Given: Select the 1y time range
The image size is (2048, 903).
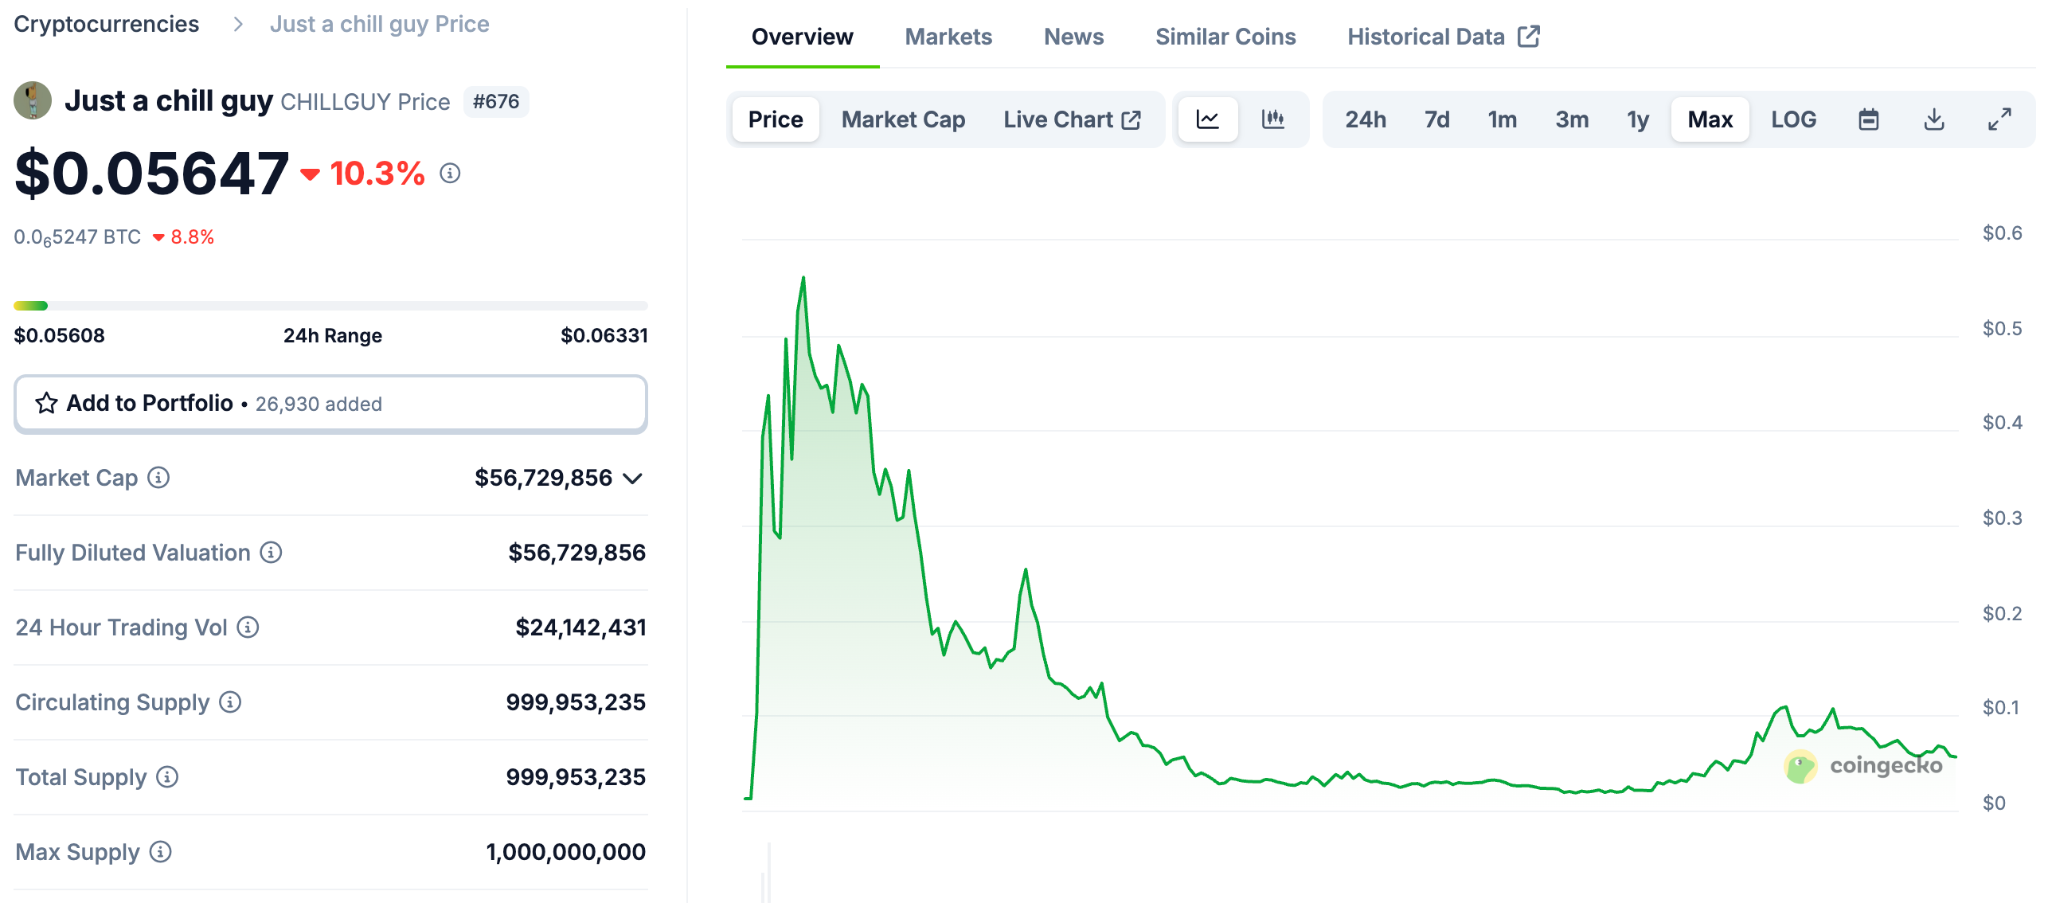Looking at the screenshot, I should click(x=1637, y=120).
